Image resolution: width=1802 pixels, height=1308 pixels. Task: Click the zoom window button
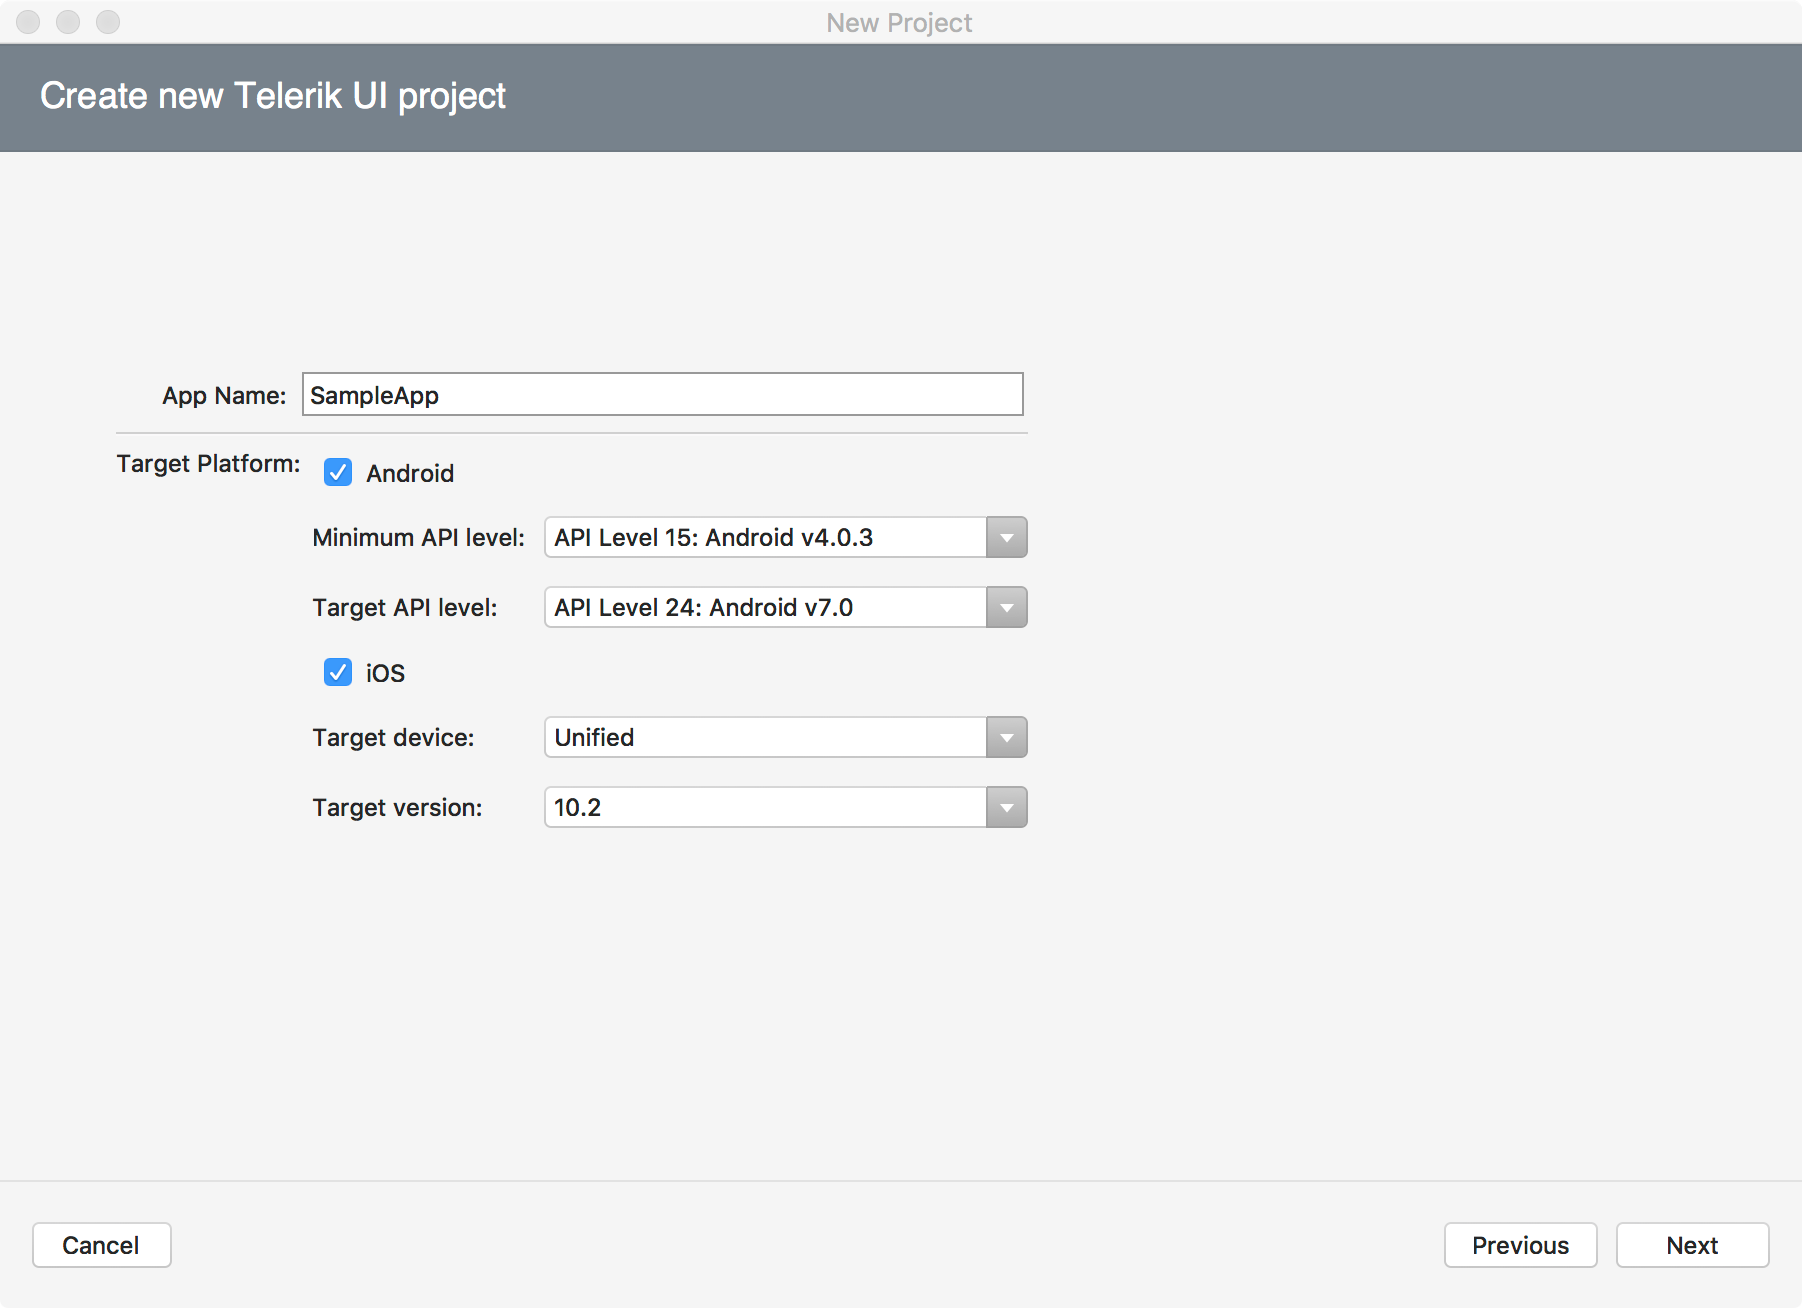coord(108,22)
